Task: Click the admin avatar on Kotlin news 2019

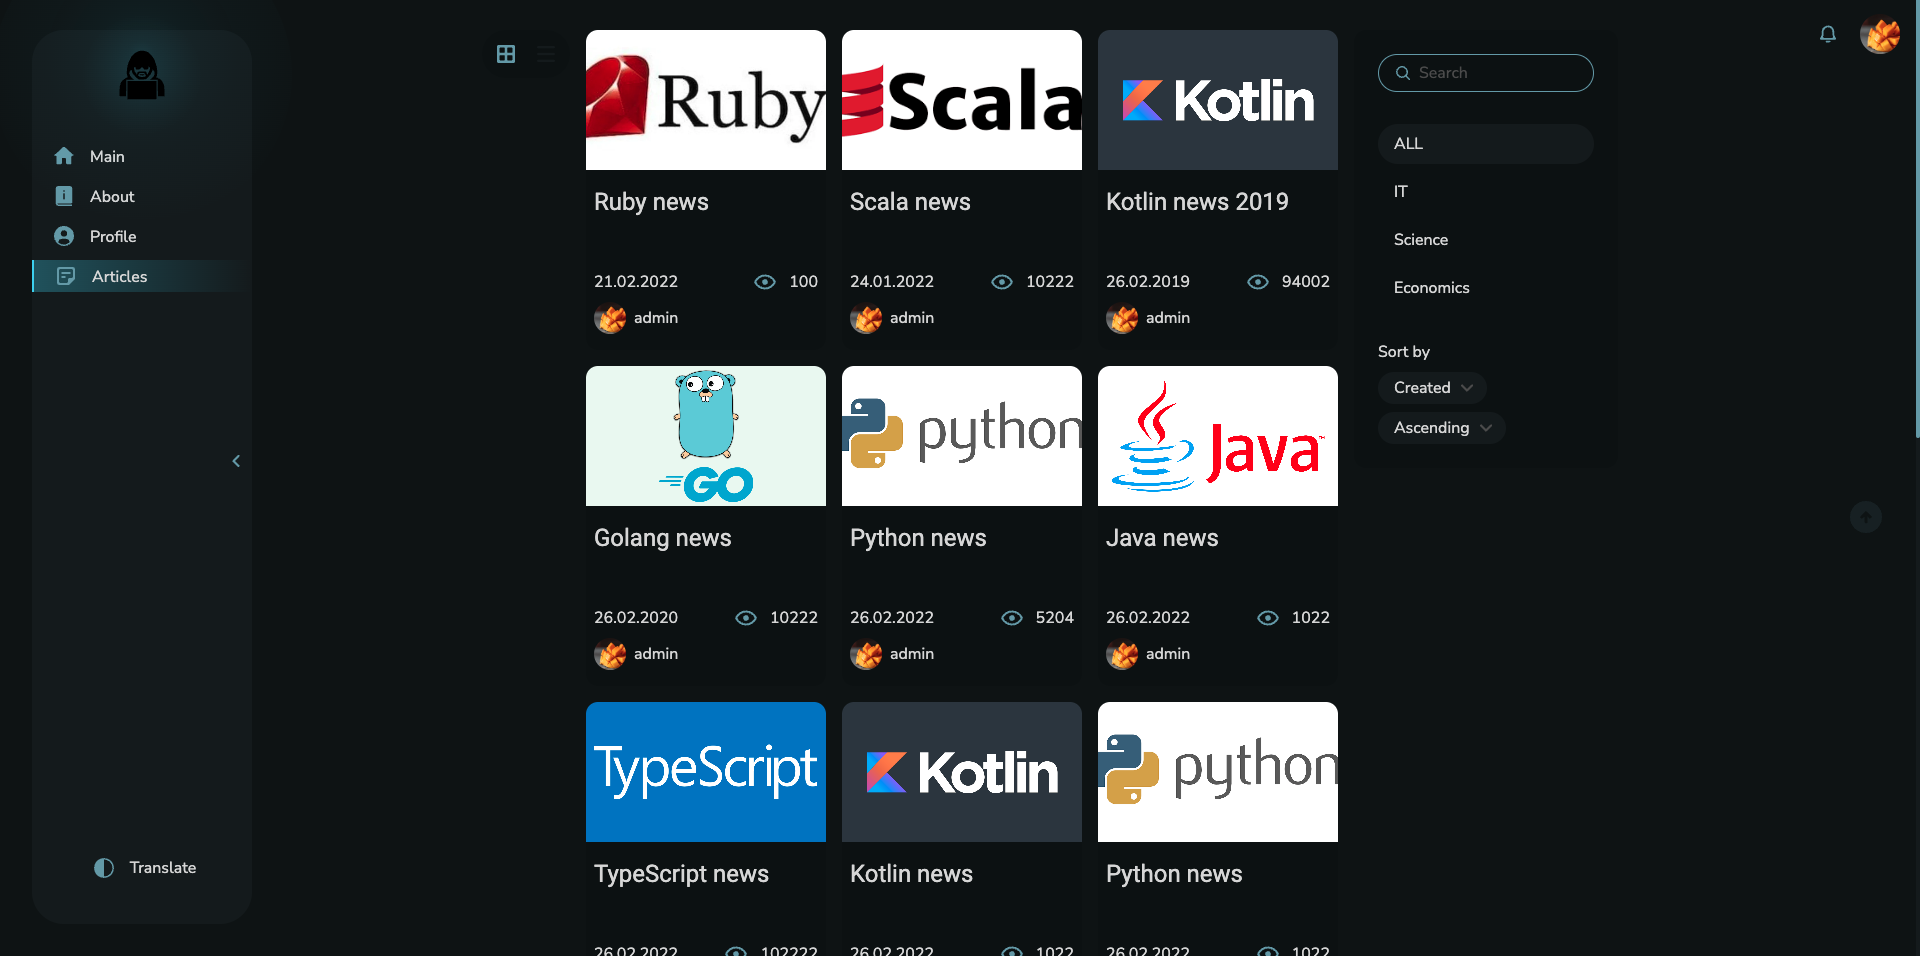Action: (1122, 318)
